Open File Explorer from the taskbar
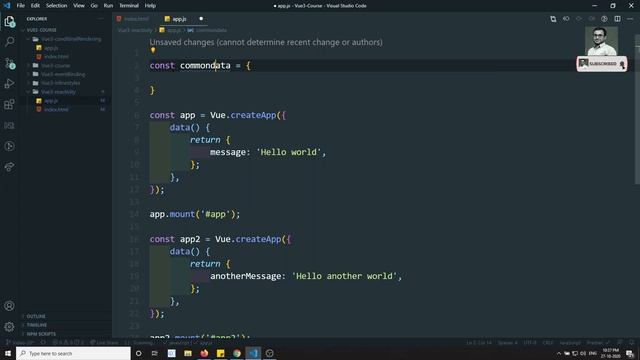Screen dimensions: 640x360 tap(188, 353)
